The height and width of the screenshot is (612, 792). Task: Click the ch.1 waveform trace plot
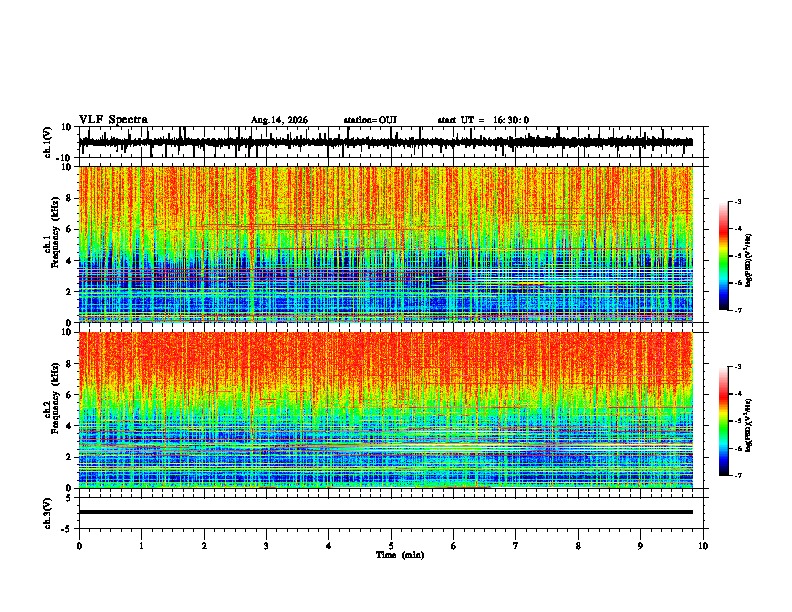(x=386, y=142)
